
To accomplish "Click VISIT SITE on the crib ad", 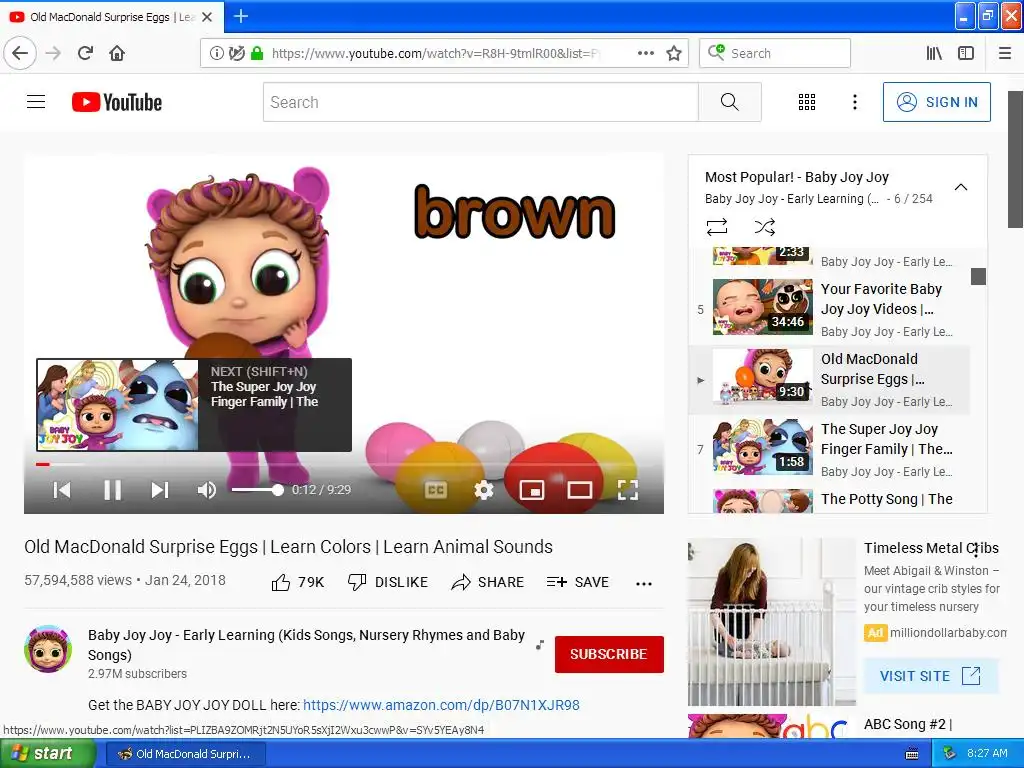I will pos(931,676).
